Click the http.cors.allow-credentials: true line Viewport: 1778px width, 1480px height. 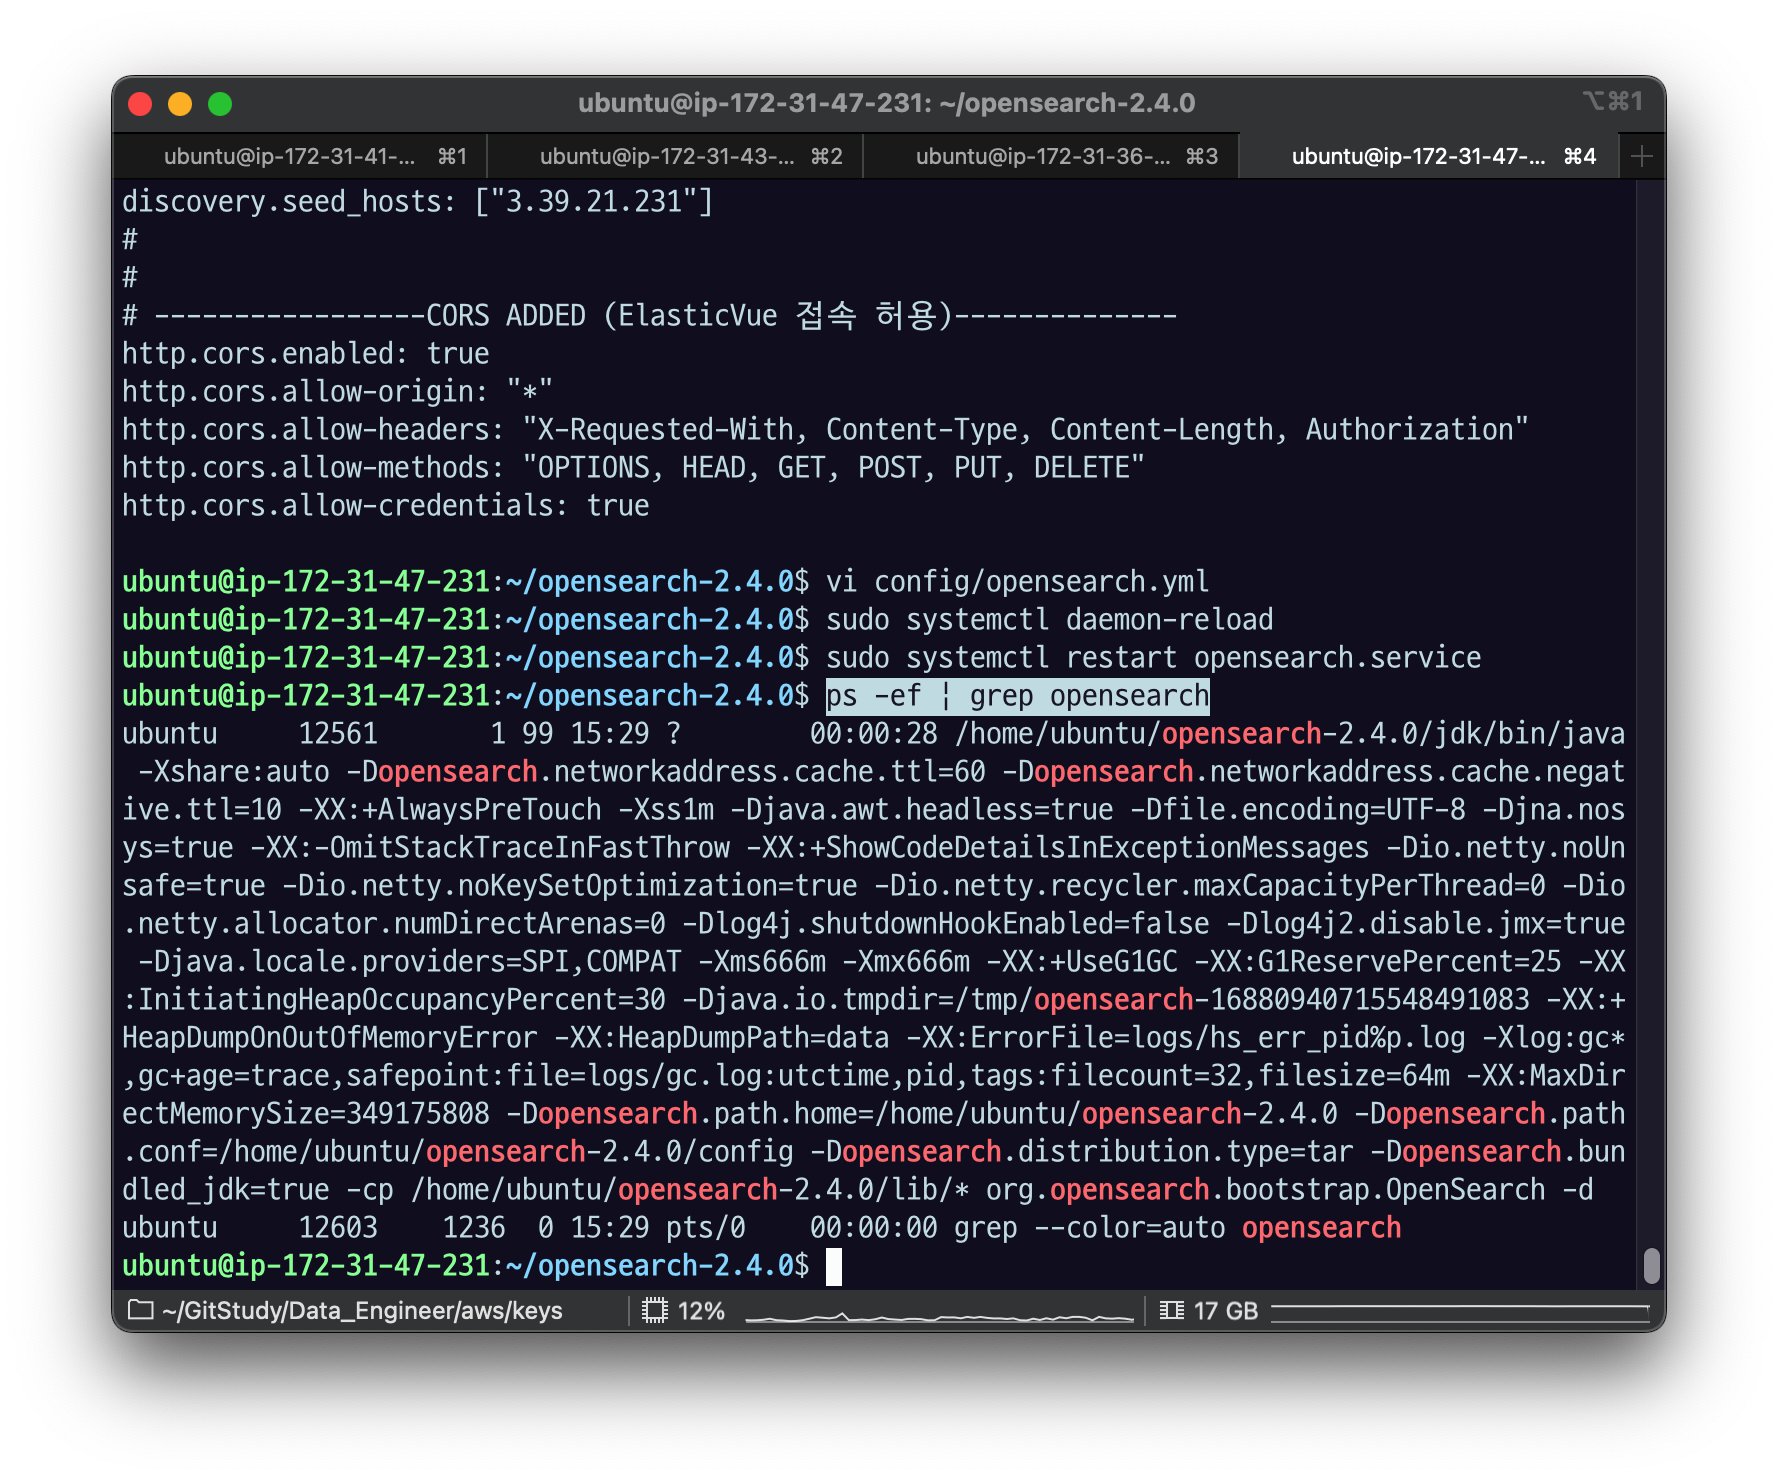tap(386, 506)
